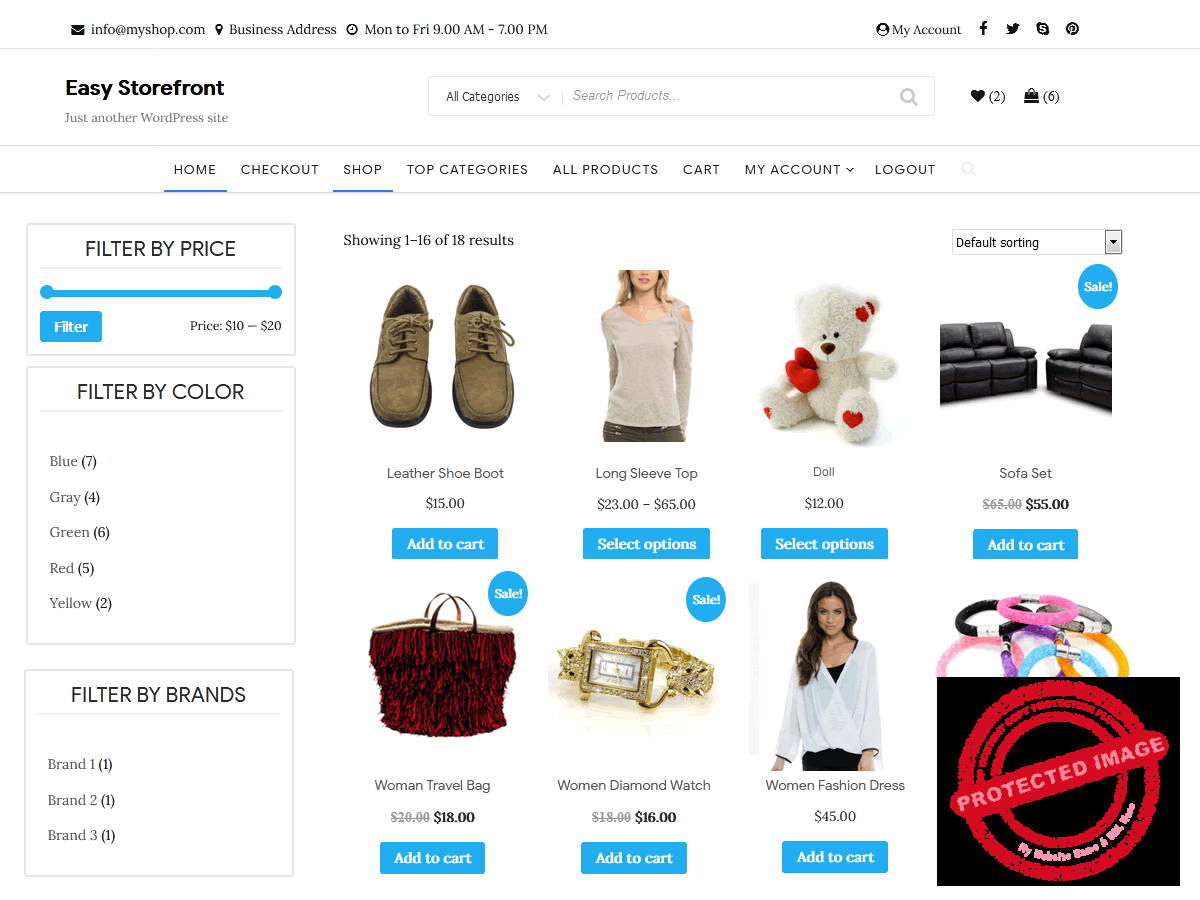Open the shopping bag cart icon
This screenshot has width=1200, height=900.
coord(1031,96)
